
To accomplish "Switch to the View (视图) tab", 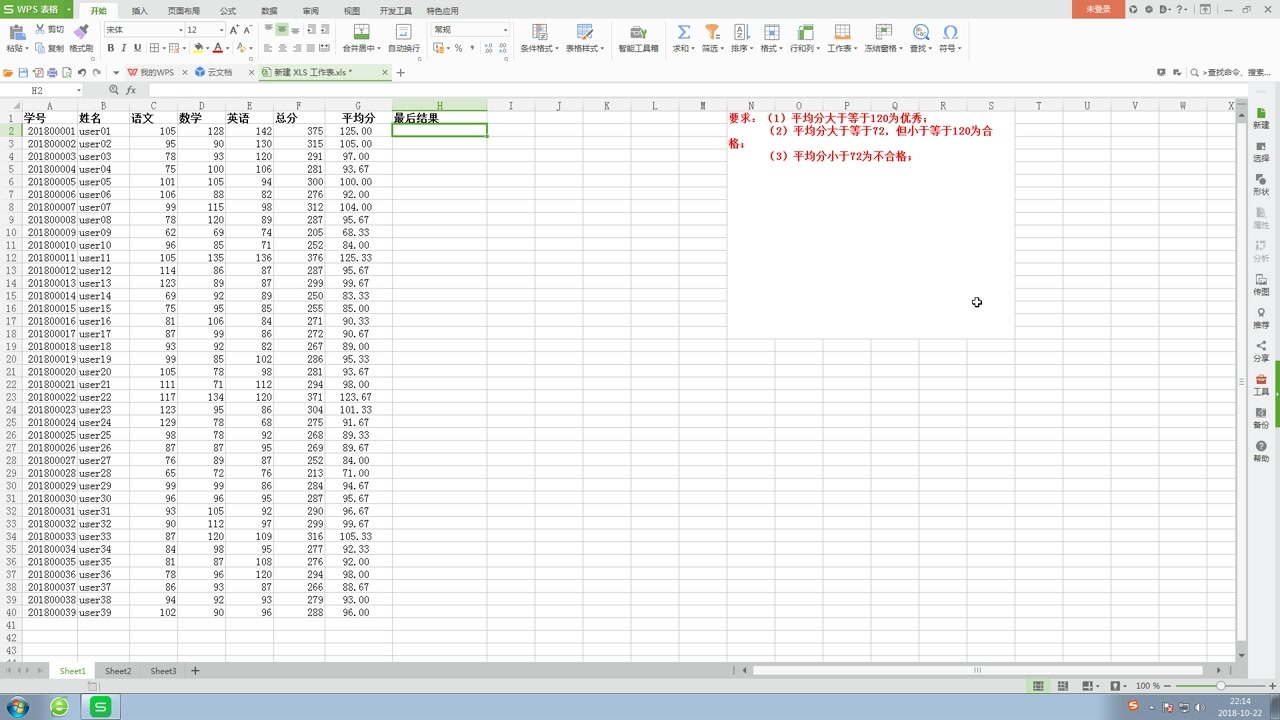I will [352, 11].
